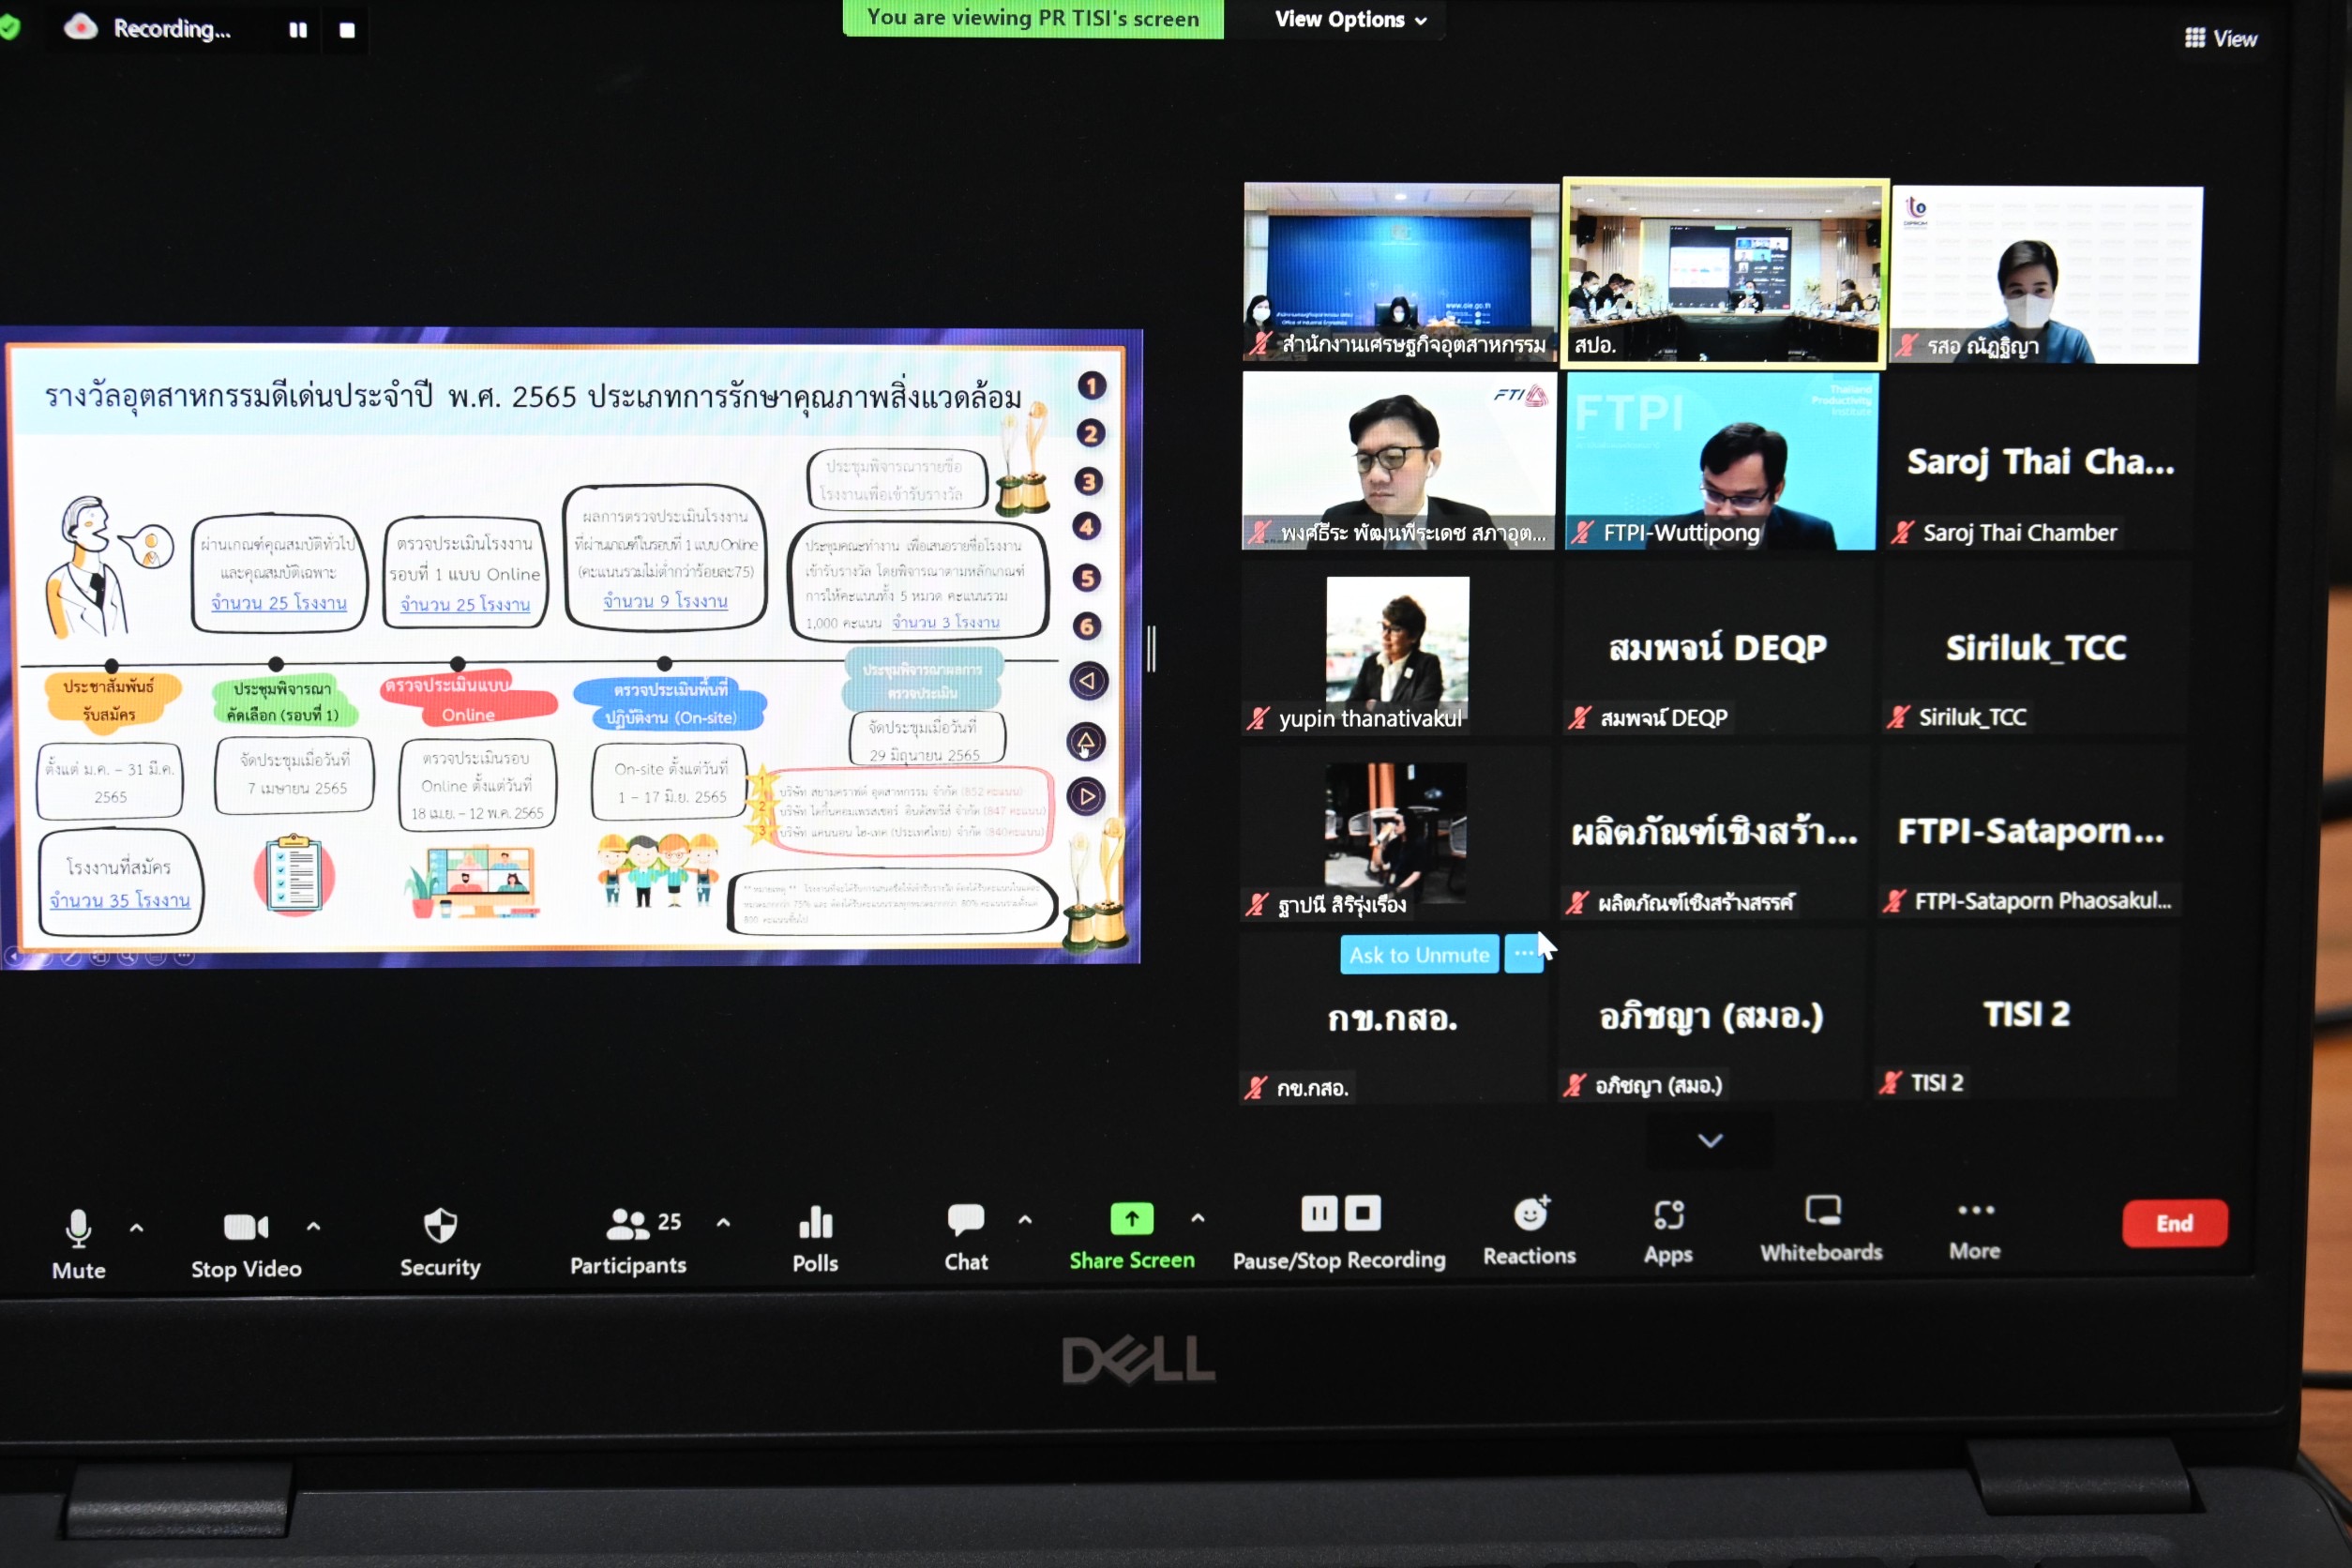Screen dimensions: 2352x1568
Task: Click the 'You are viewing PR TISI's screen' banner
Action: point(1033,18)
